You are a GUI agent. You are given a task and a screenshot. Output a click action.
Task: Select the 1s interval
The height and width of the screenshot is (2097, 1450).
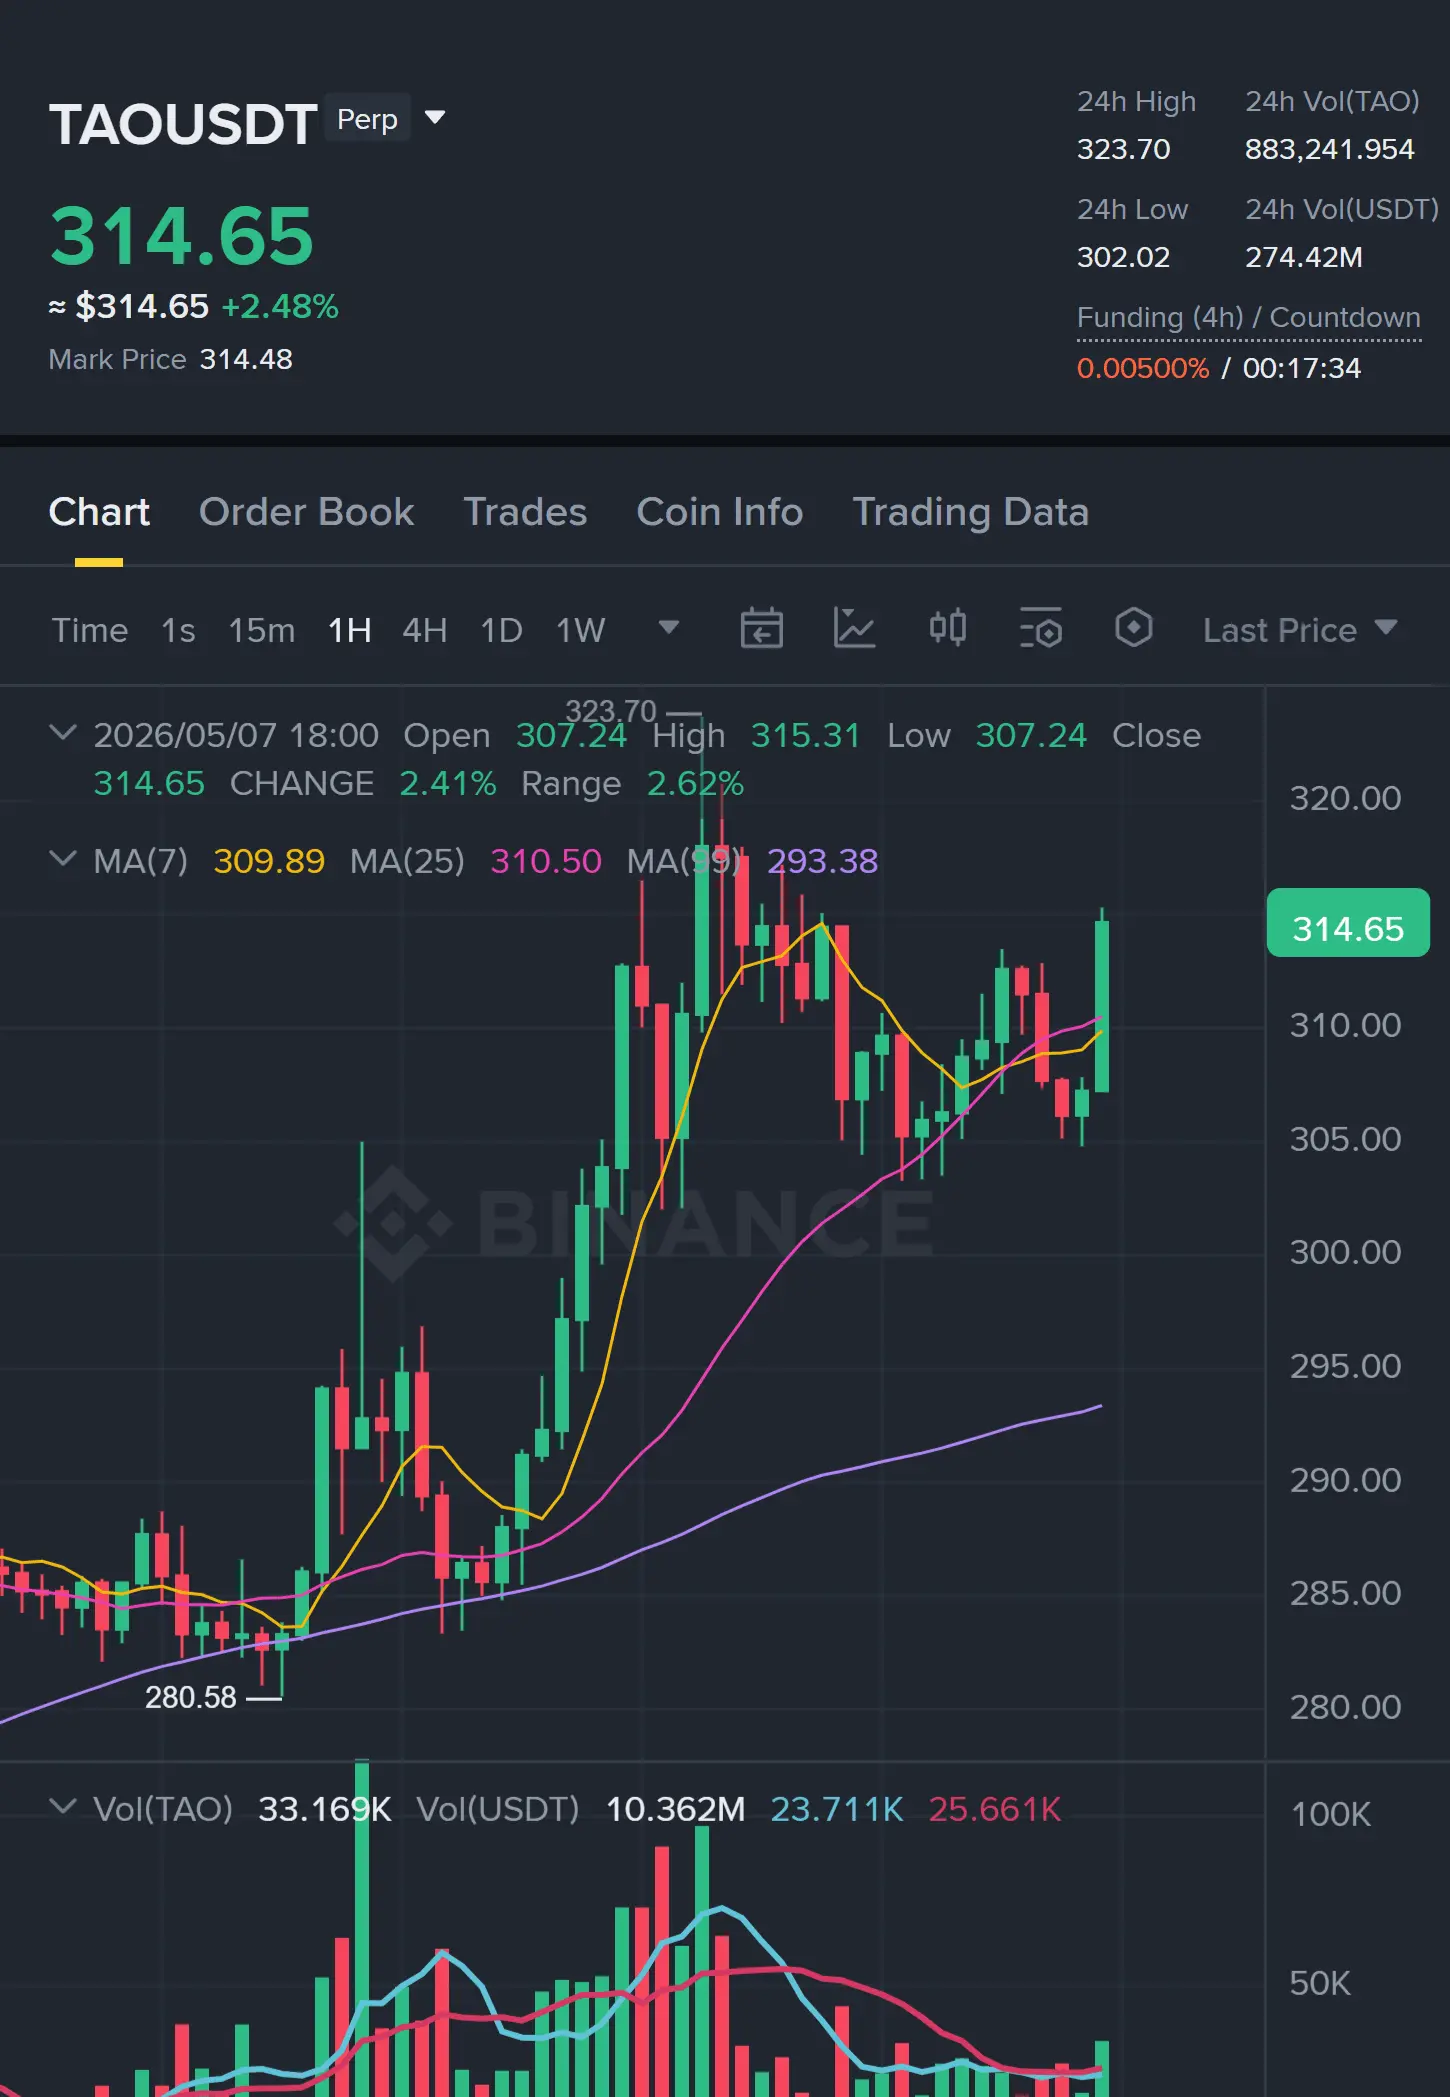click(x=178, y=630)
